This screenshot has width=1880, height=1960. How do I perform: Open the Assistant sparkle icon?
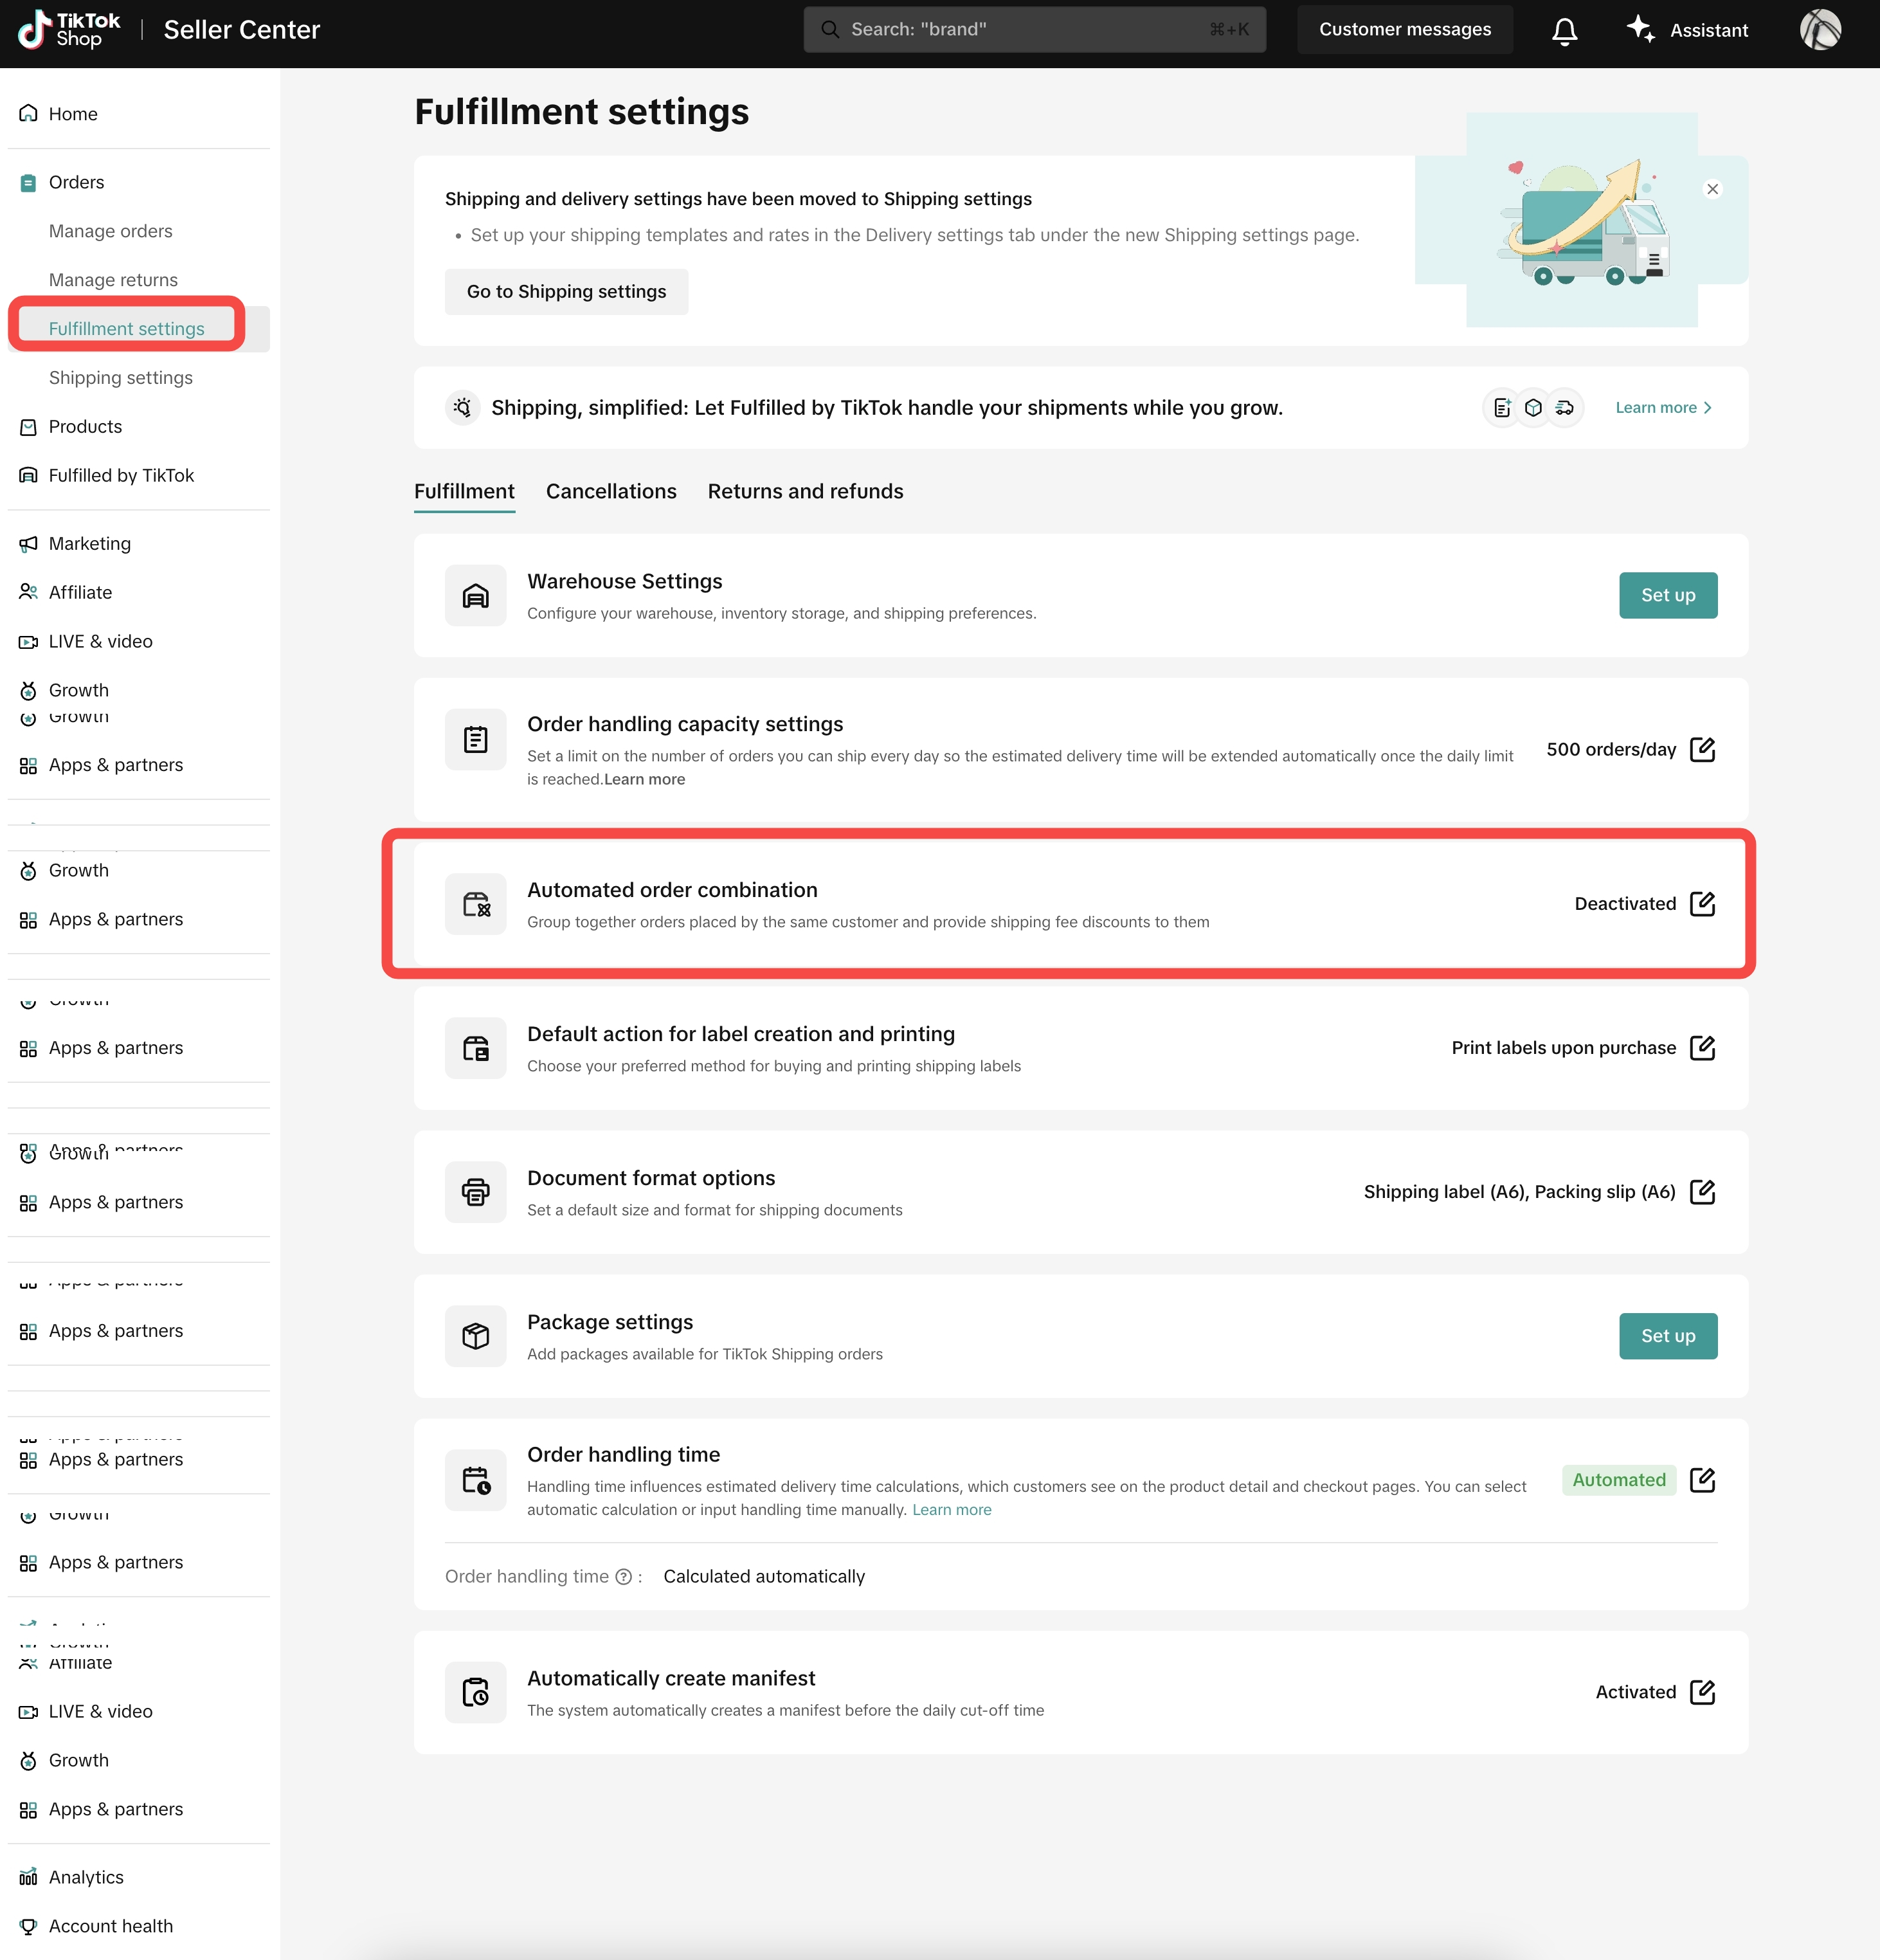[x=1640, y=29]
